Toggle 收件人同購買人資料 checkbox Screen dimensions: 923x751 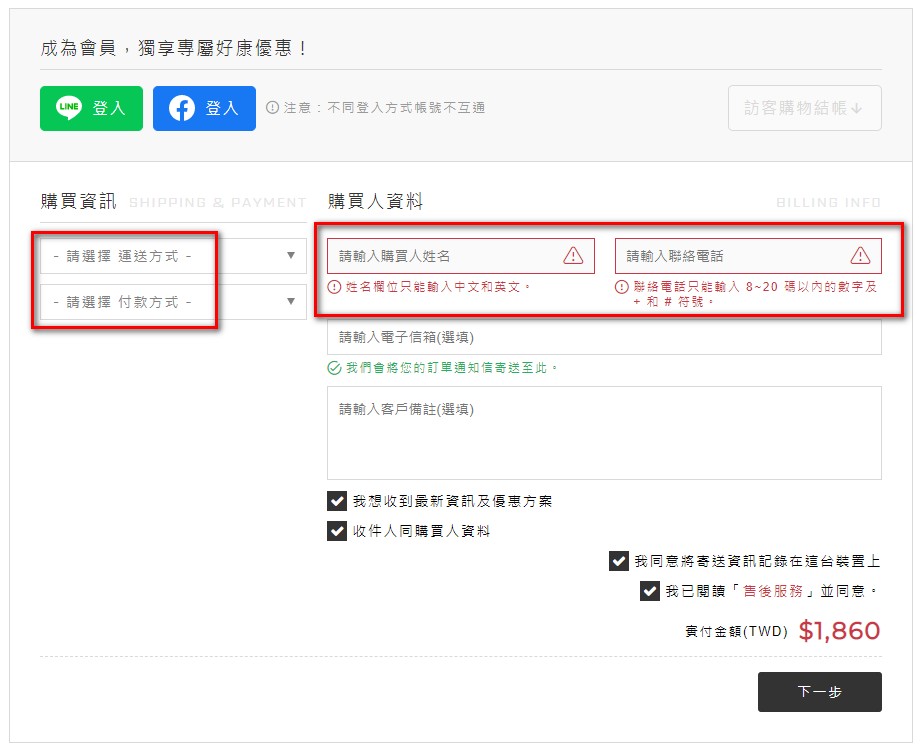(337, 531)
